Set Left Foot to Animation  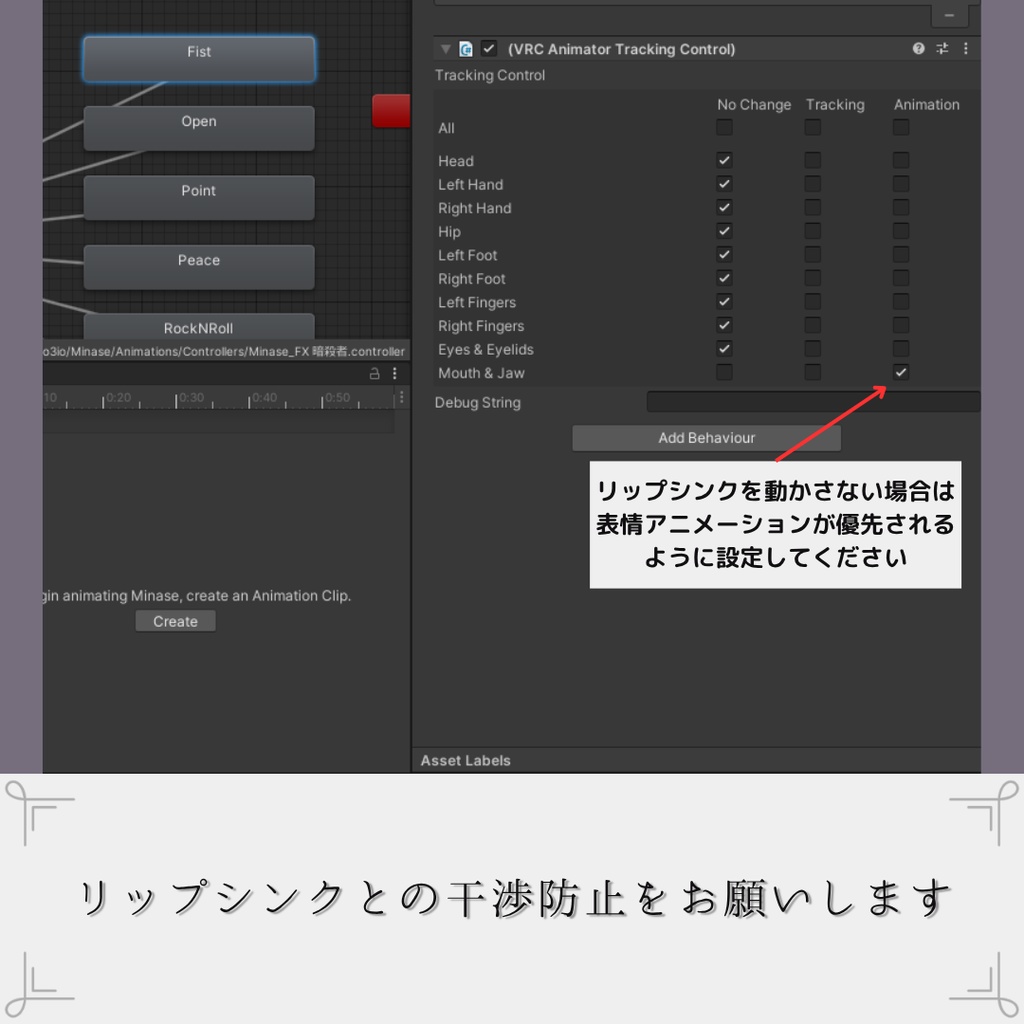point(901,254)
